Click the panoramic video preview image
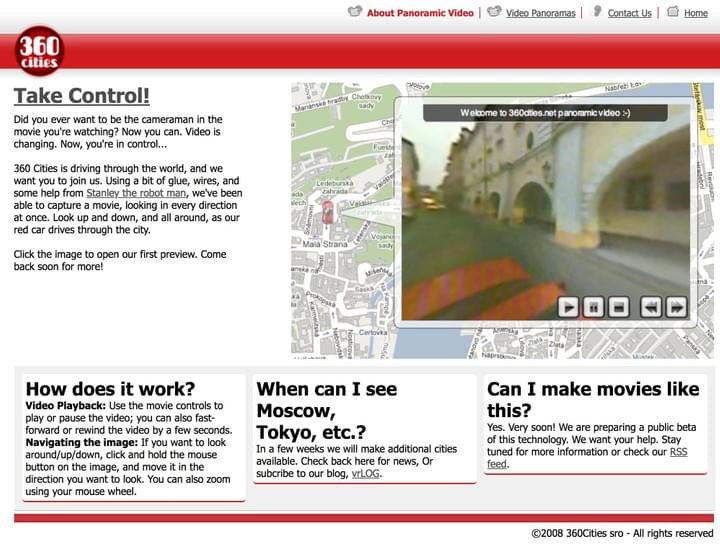720x545 pixels. tap(545, 211)
